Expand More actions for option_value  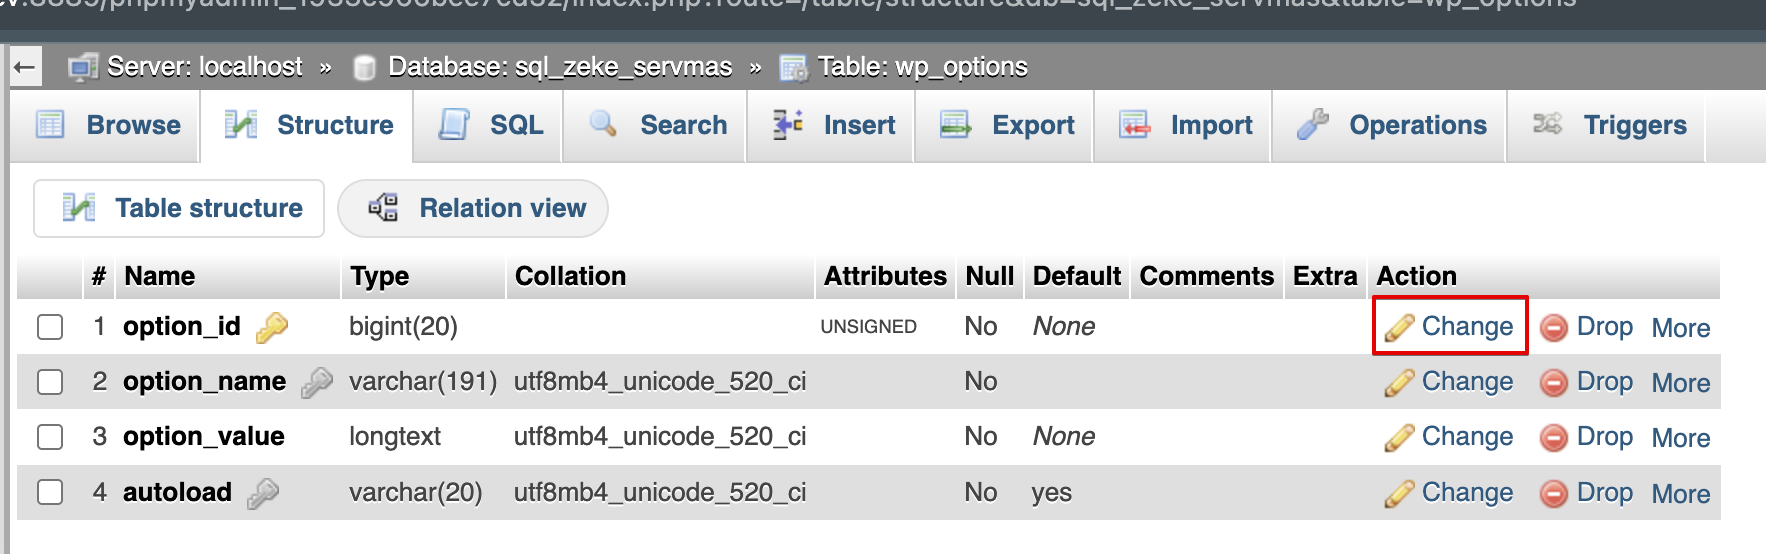1680,438
